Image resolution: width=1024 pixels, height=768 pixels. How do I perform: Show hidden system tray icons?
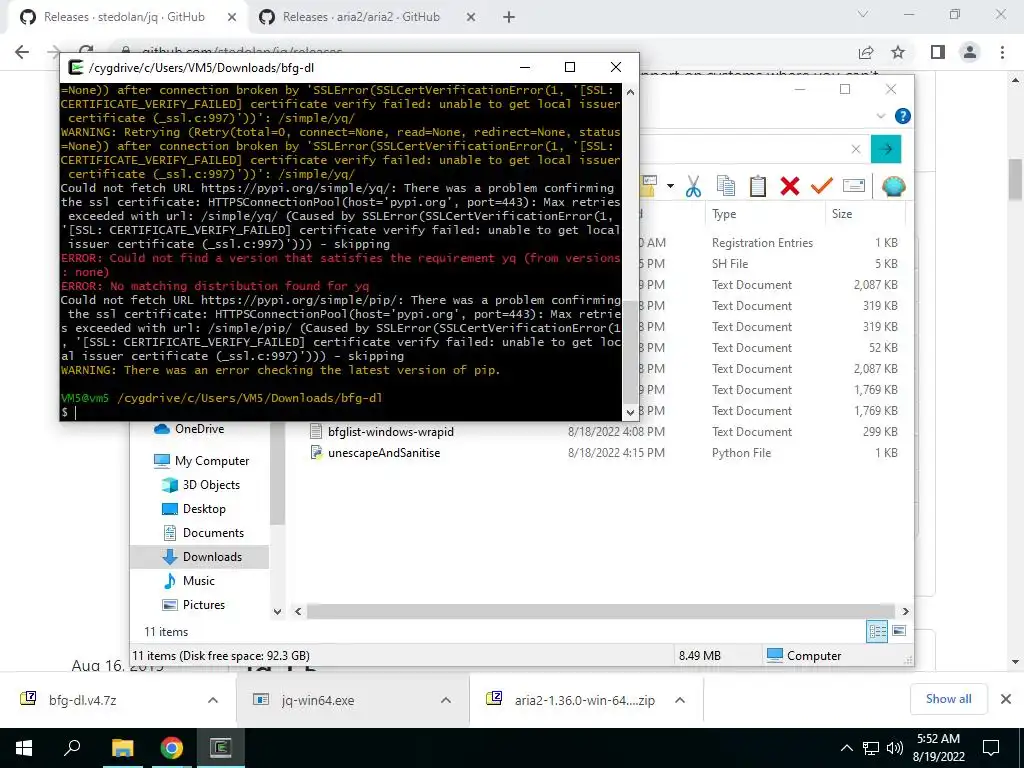tap(846, 748)
